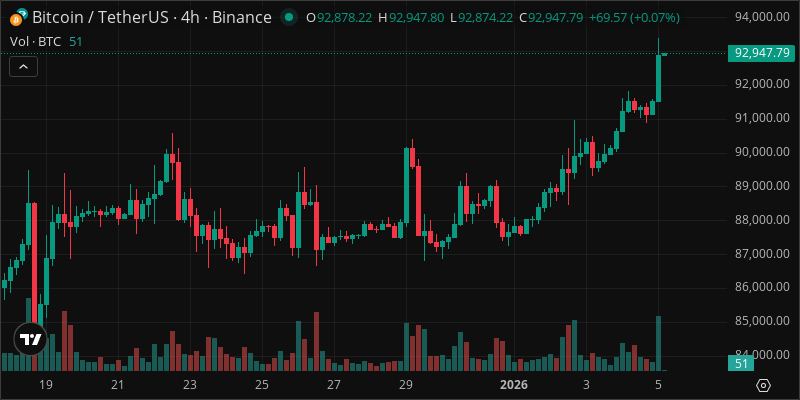Click the 3 date axis label
Viewport: 800px width, 400px height.
586,384
